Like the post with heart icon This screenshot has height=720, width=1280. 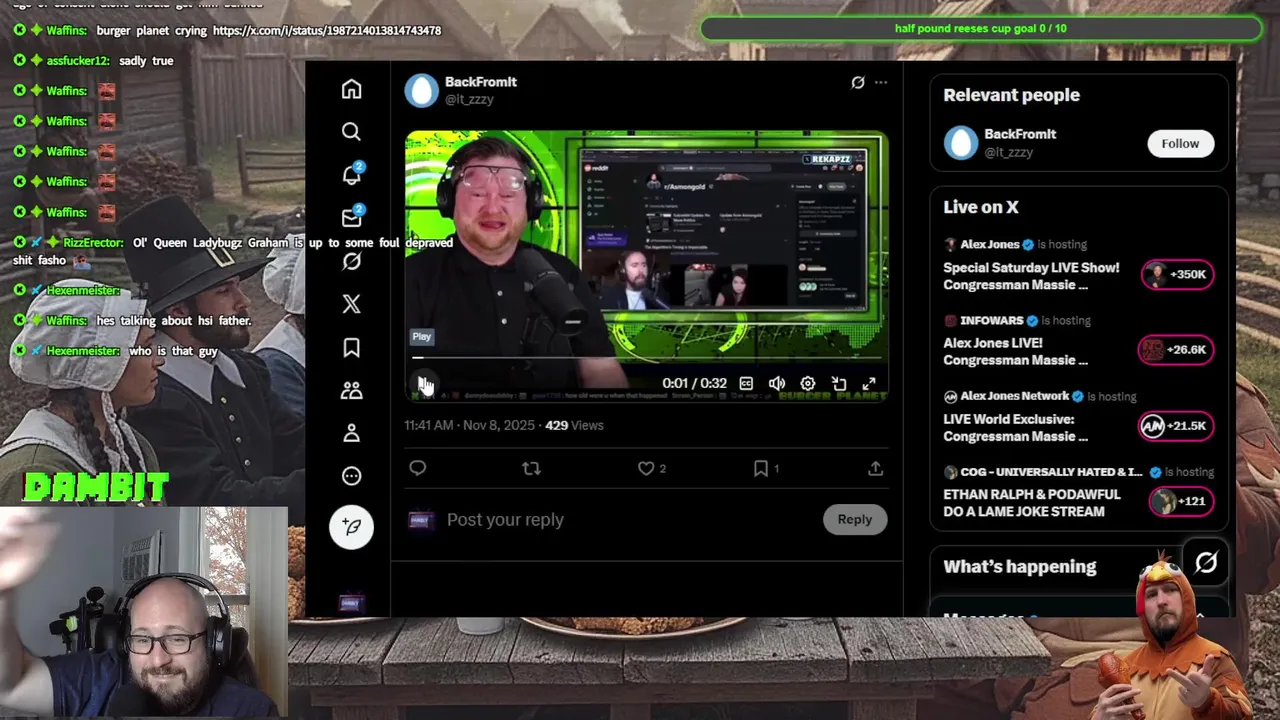click(x=646, y=468)
